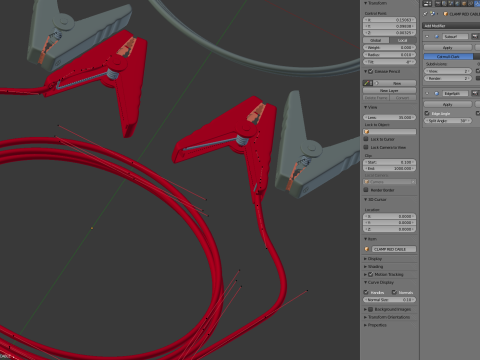Collapse the Subsurf modifier panel
The width and height of the screenshot is (480, 360).
coord(427,36)
